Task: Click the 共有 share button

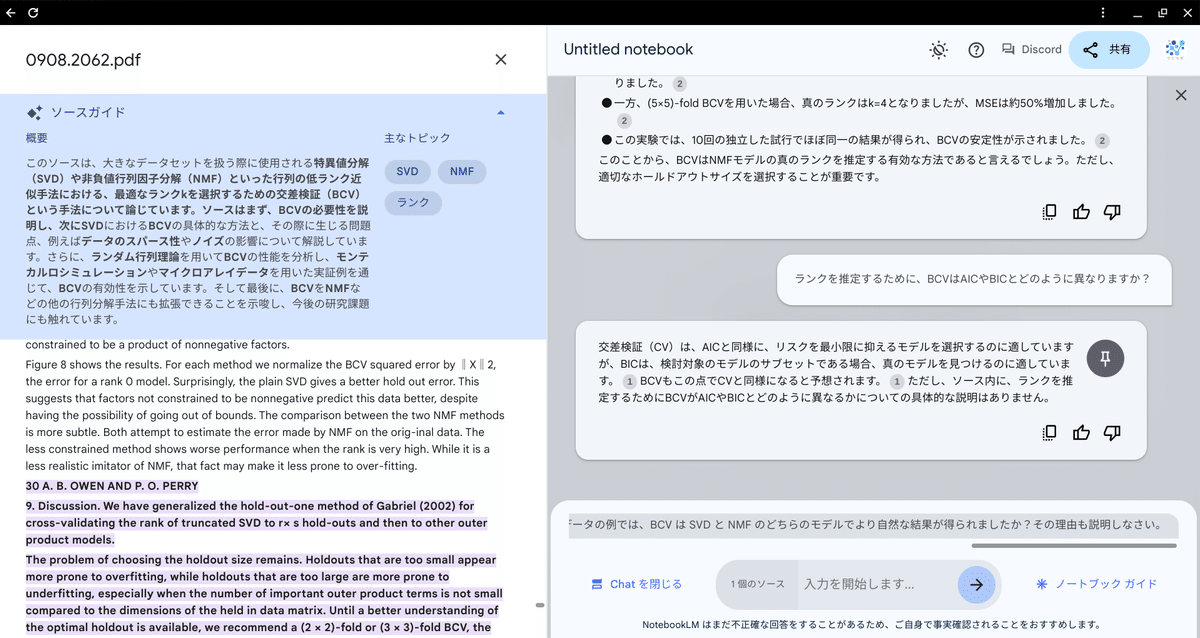Action: click(x=1109, y=49)
